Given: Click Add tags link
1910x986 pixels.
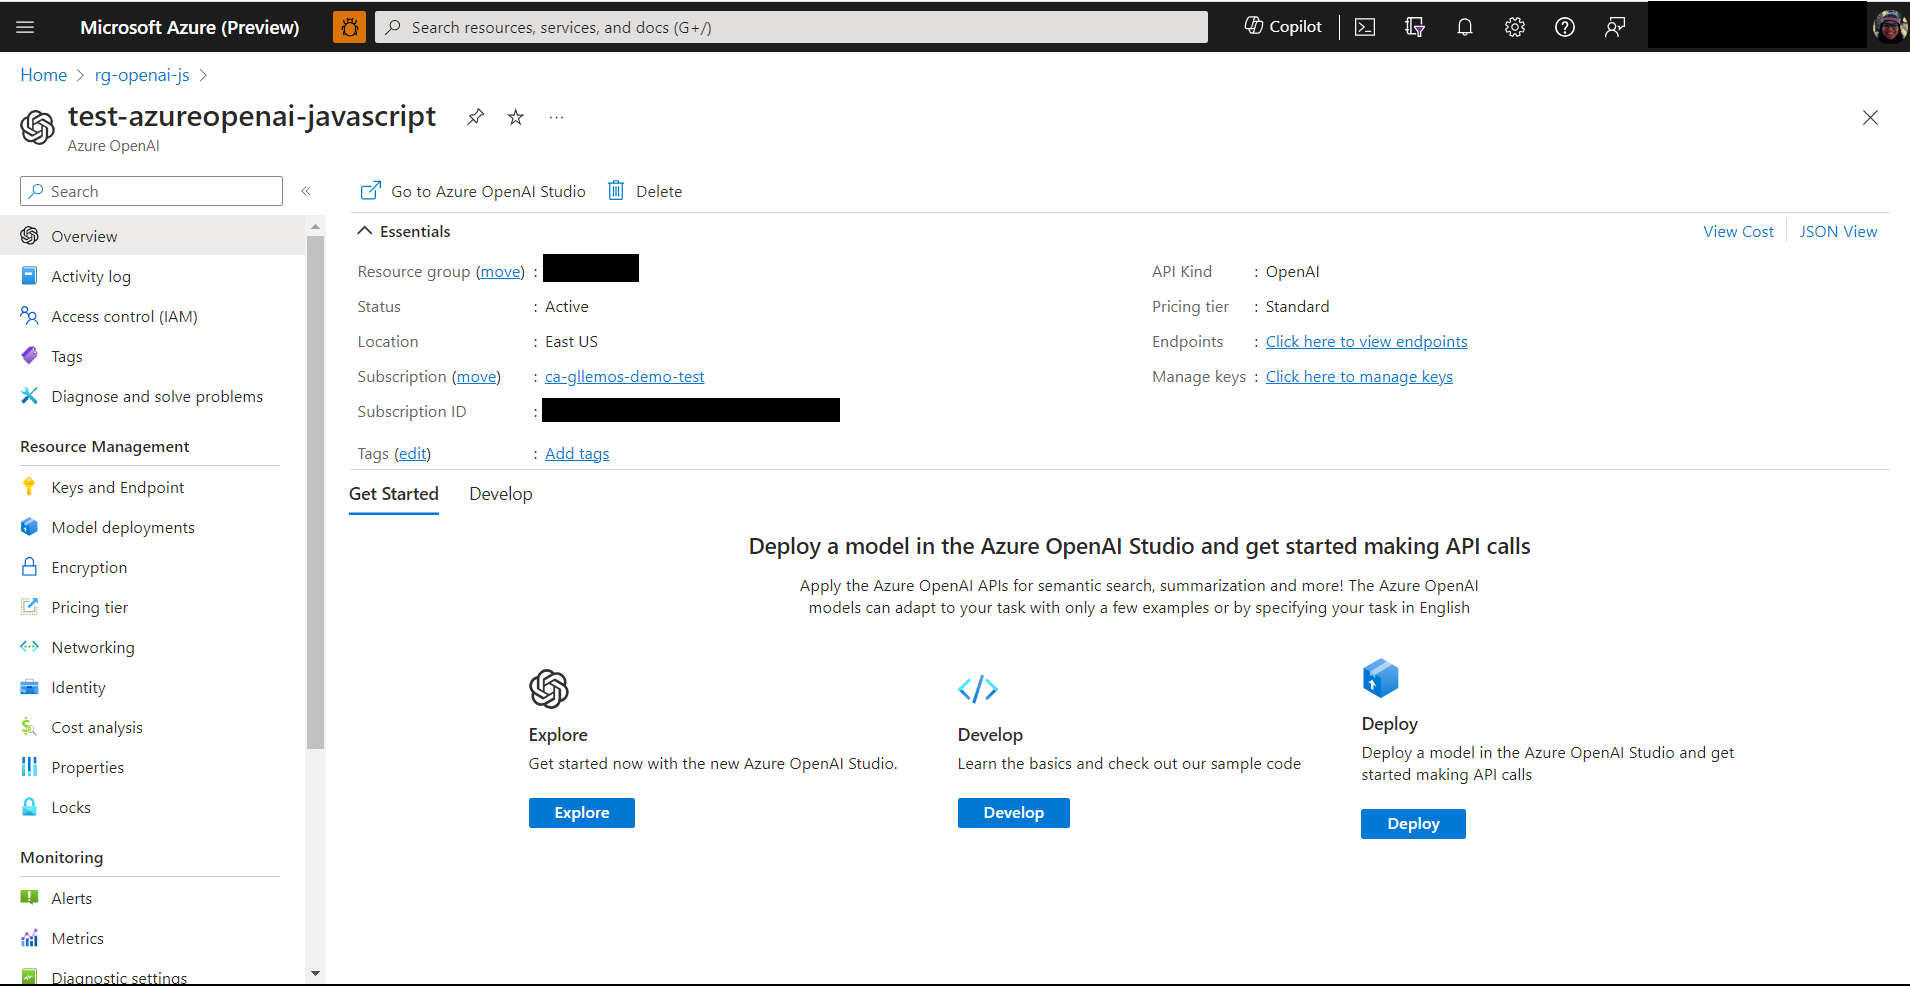Looking at the screenshot, I should [x=577, y=454].
